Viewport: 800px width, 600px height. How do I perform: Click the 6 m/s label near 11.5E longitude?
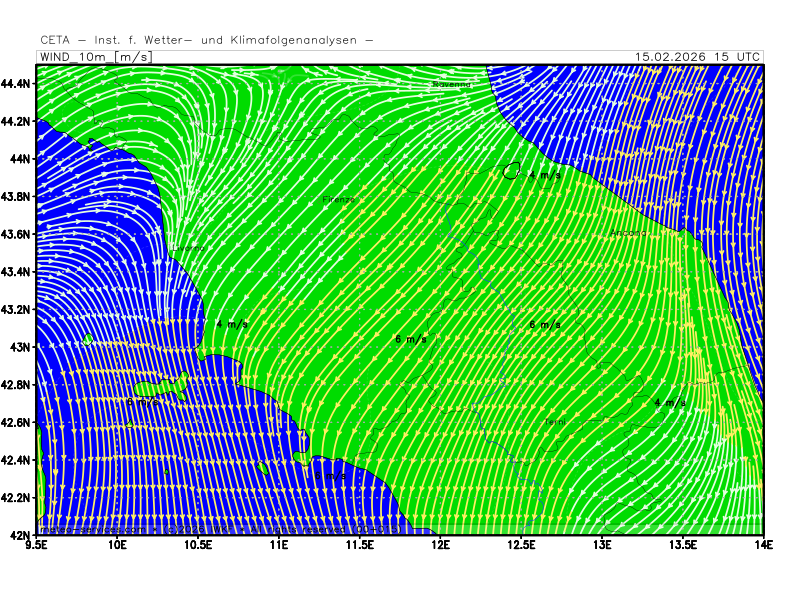pyautogui.click(x=411, y=339)
